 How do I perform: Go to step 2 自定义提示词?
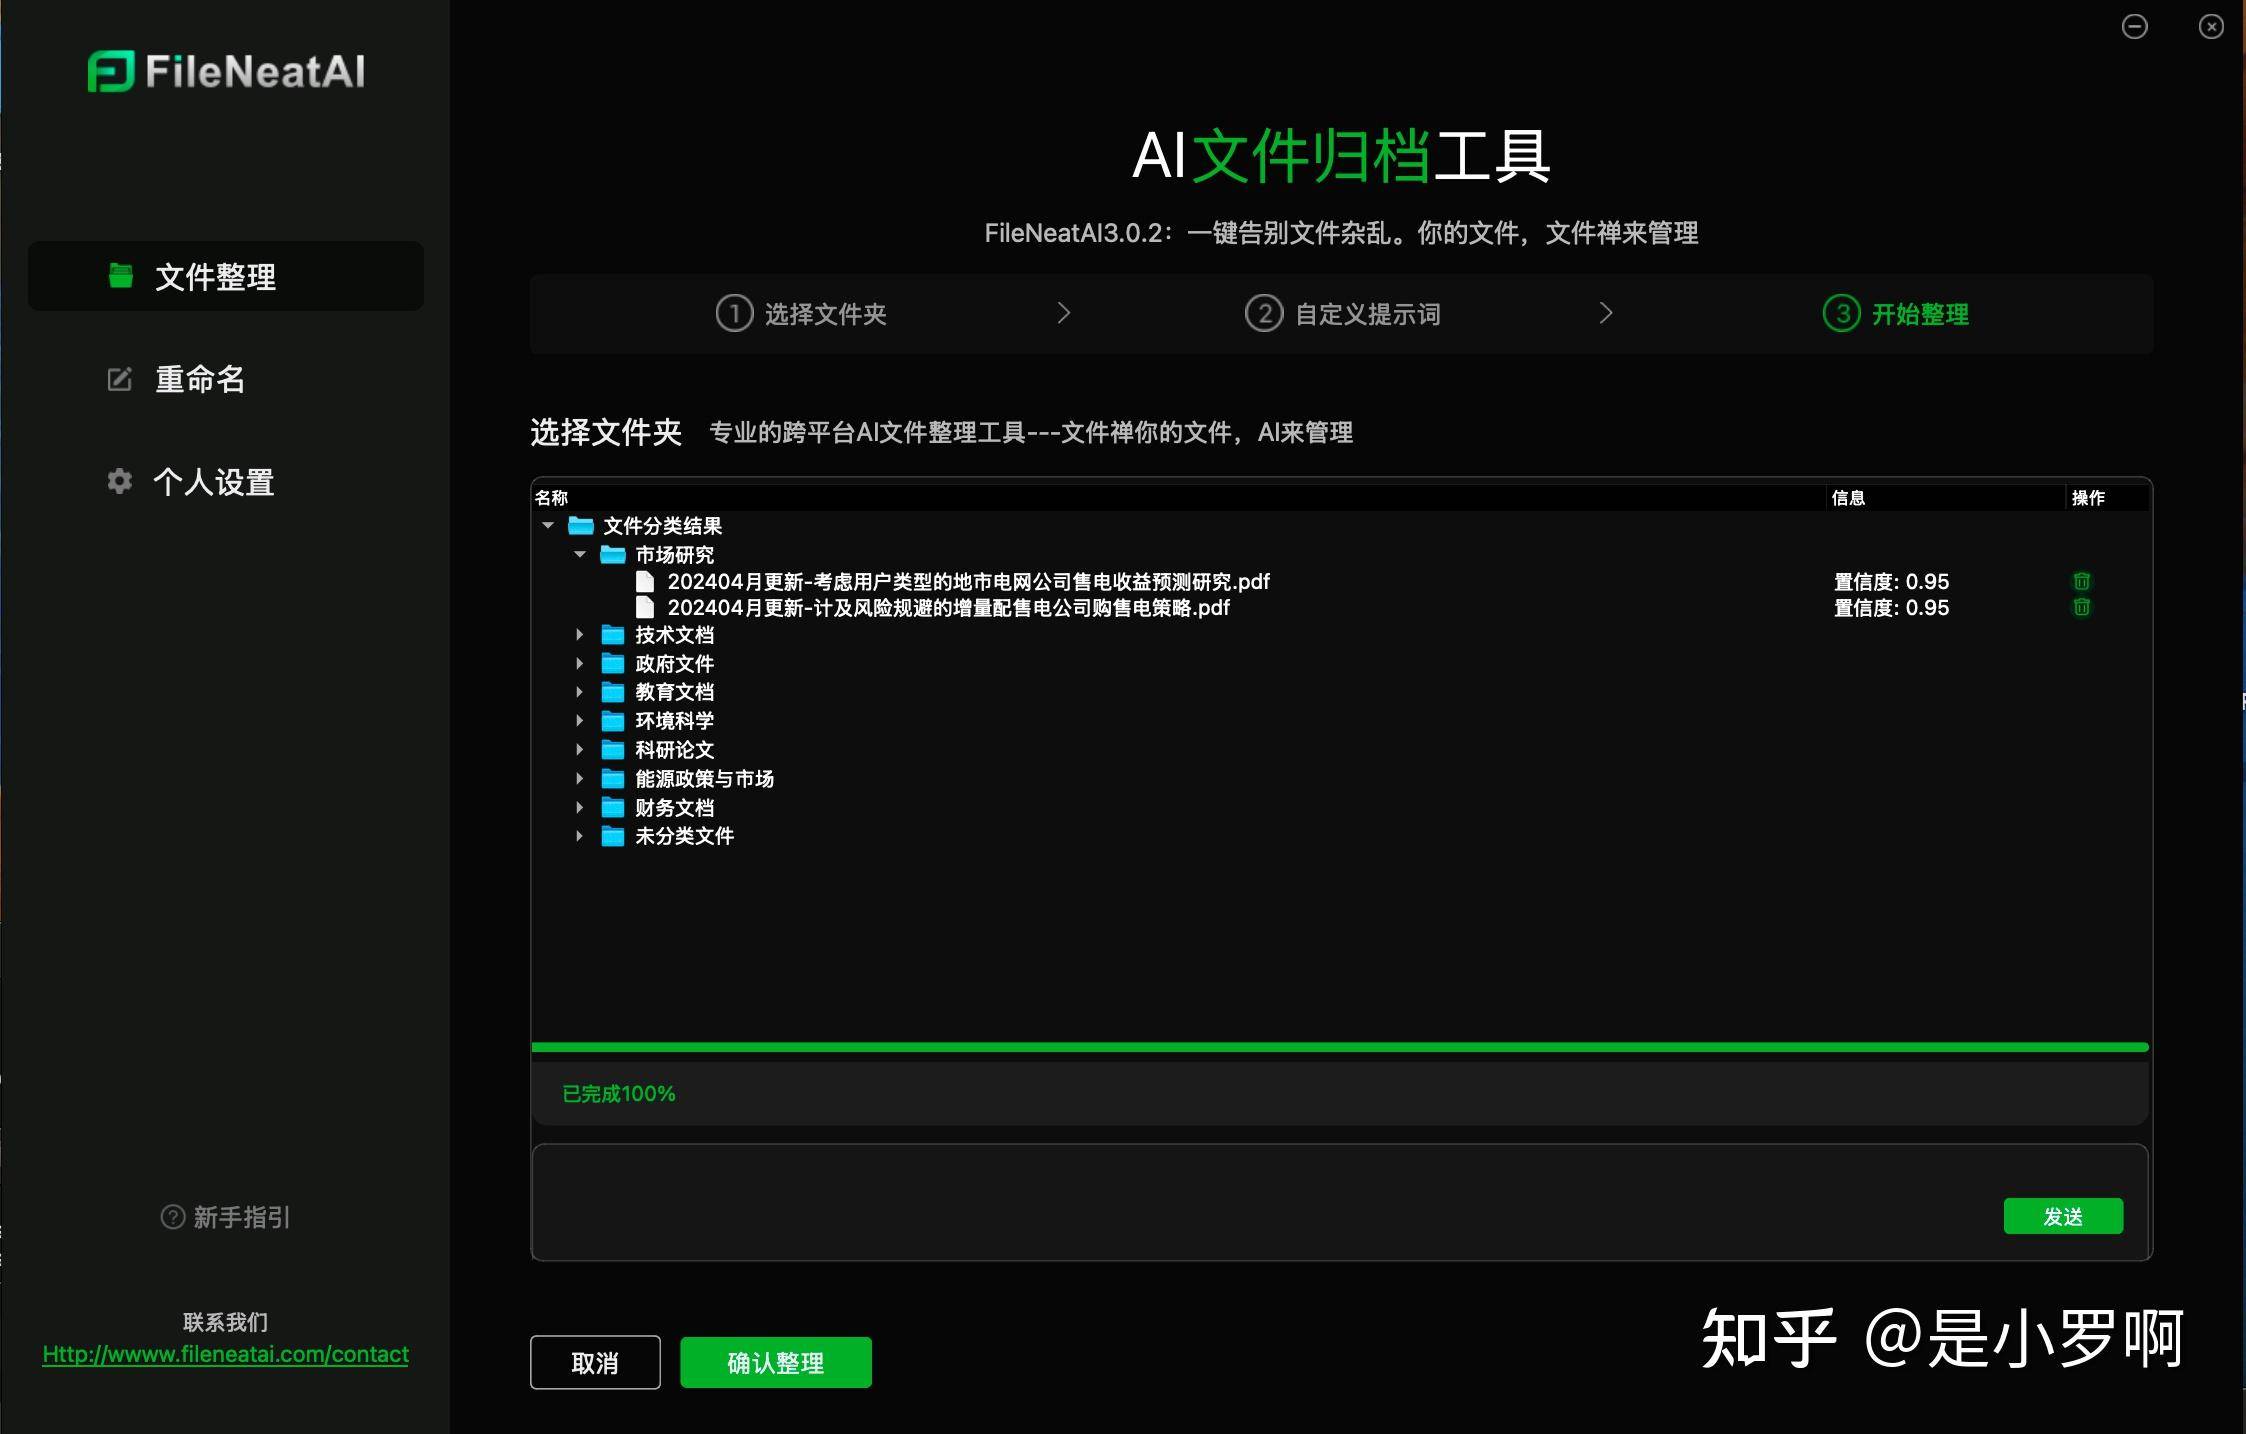tap(1342, 314)
